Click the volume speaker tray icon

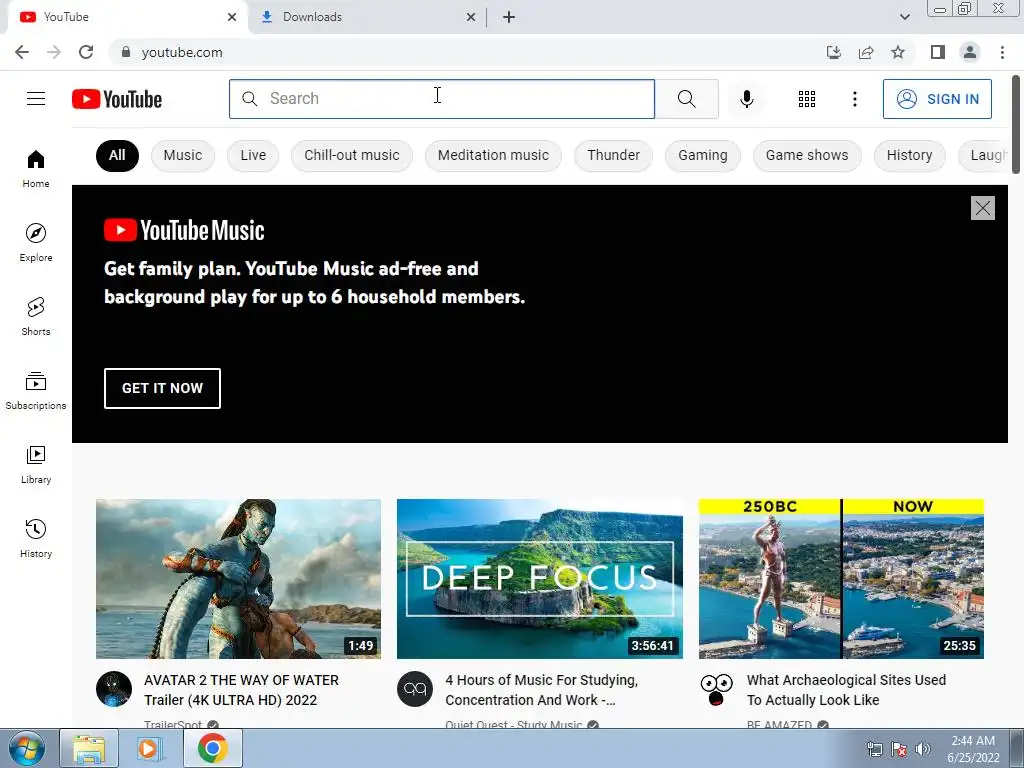(923, 749)
